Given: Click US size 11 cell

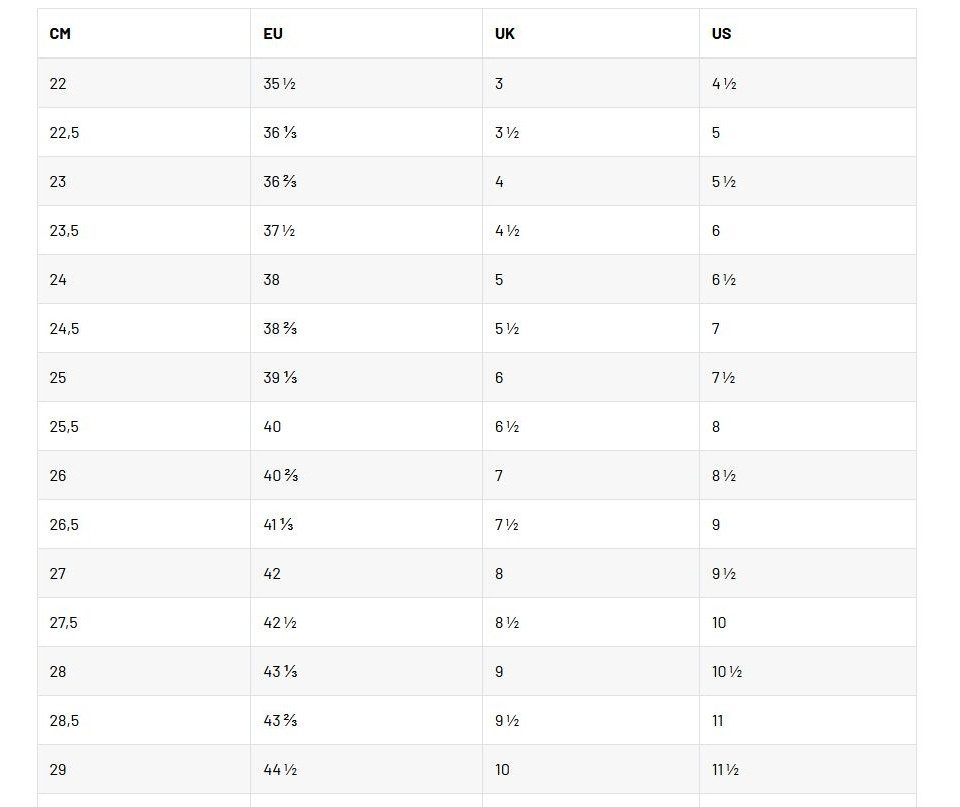Looking at the screenshot, I should pos(718,720).
